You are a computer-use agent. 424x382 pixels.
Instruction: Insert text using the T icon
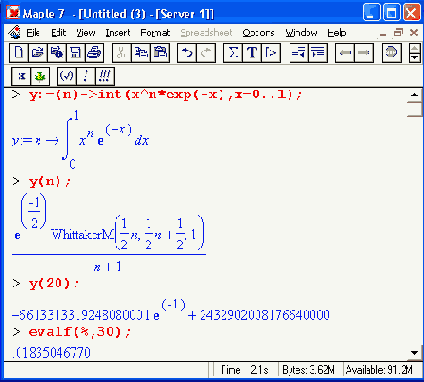click(x=252, y=53)
